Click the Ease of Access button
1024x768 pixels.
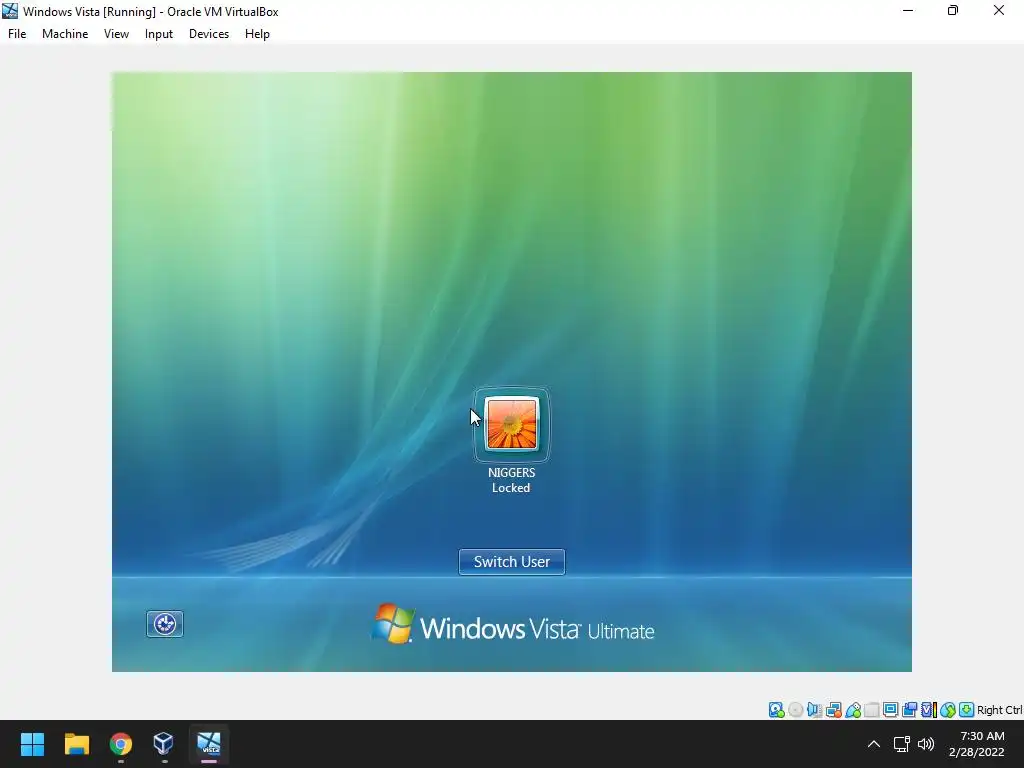click(165, 624)
